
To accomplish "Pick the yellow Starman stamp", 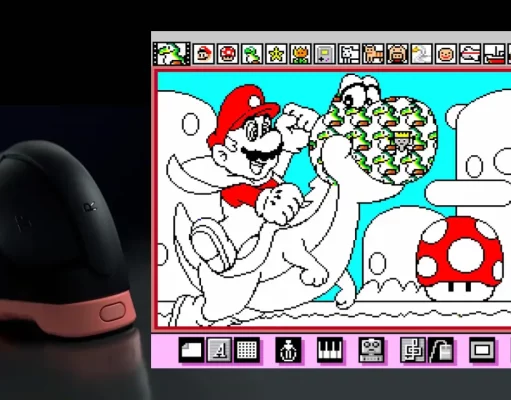I will click(276, 54).
